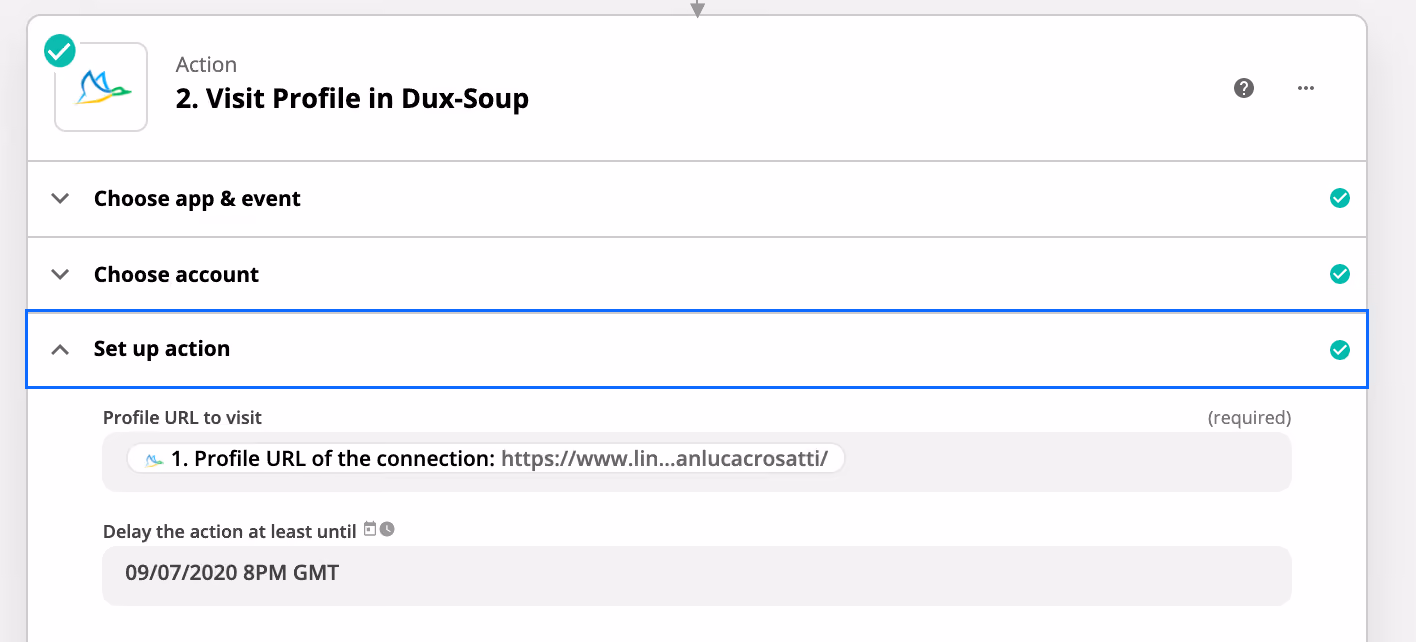Expand the Choose app & event chevron
This screenshot has height=642, width=1416.
(x=60, y=198)
